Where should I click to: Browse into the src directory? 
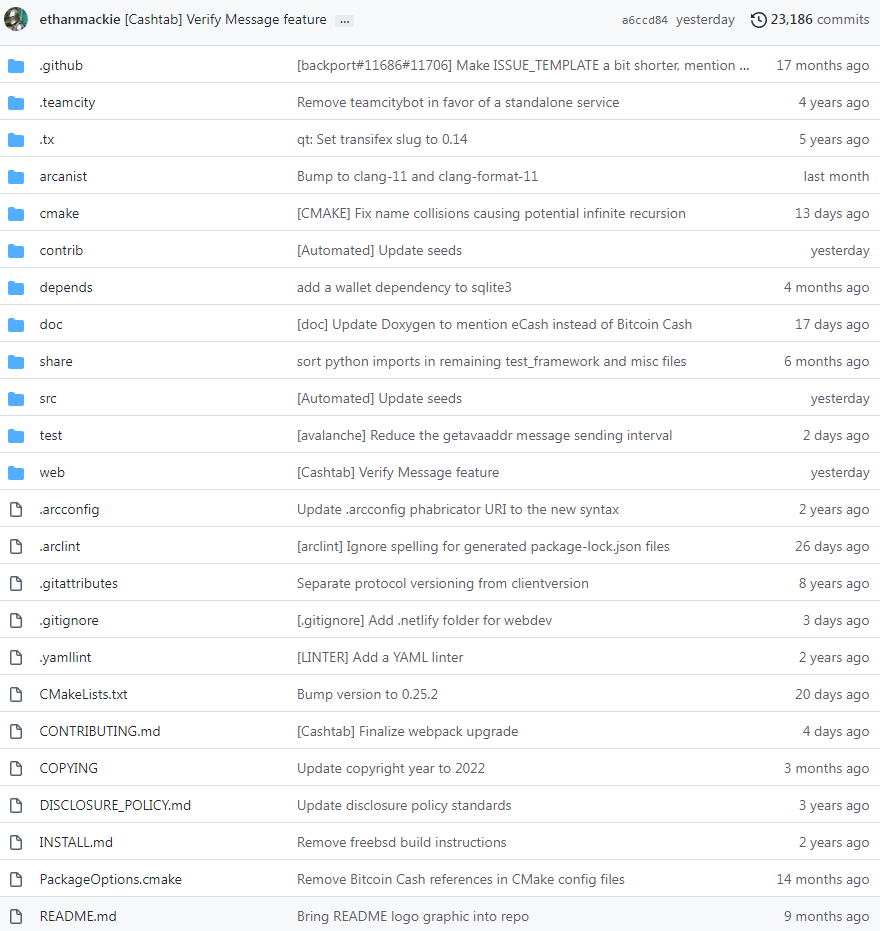[x=48, y=398]
